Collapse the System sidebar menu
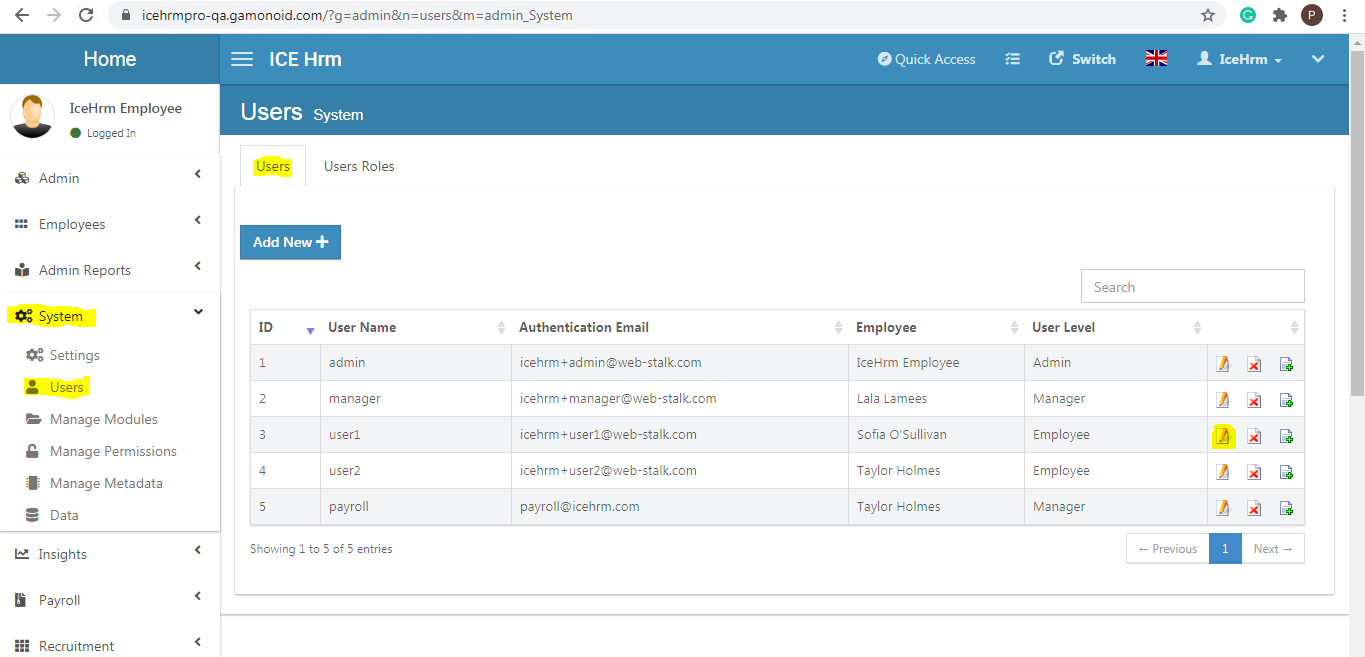1365x657 pixels. [110, 316]
